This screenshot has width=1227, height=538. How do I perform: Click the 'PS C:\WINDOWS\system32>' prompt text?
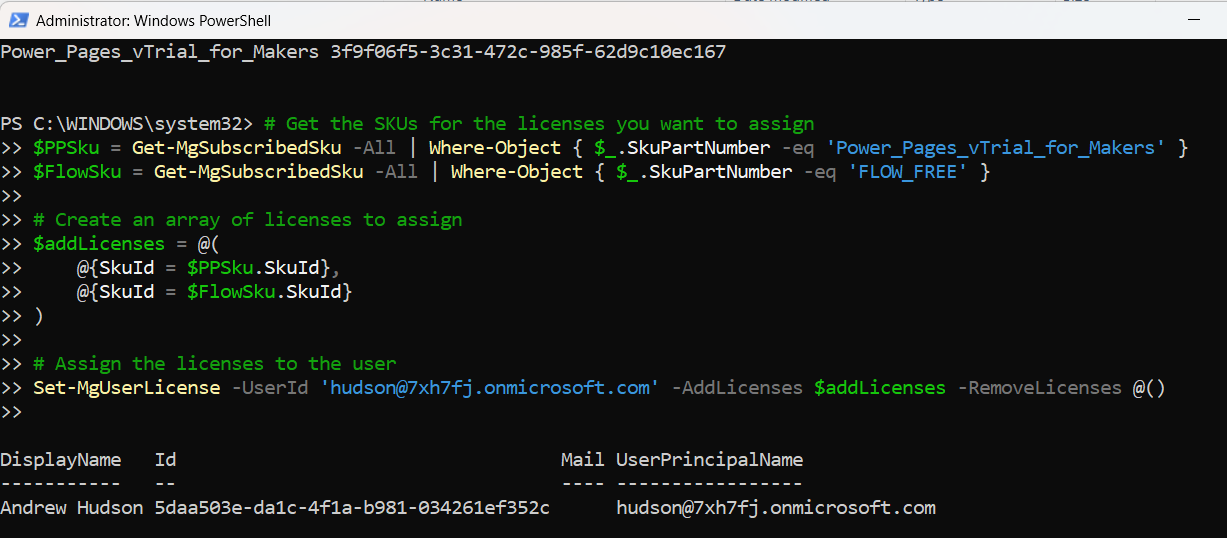127,124
